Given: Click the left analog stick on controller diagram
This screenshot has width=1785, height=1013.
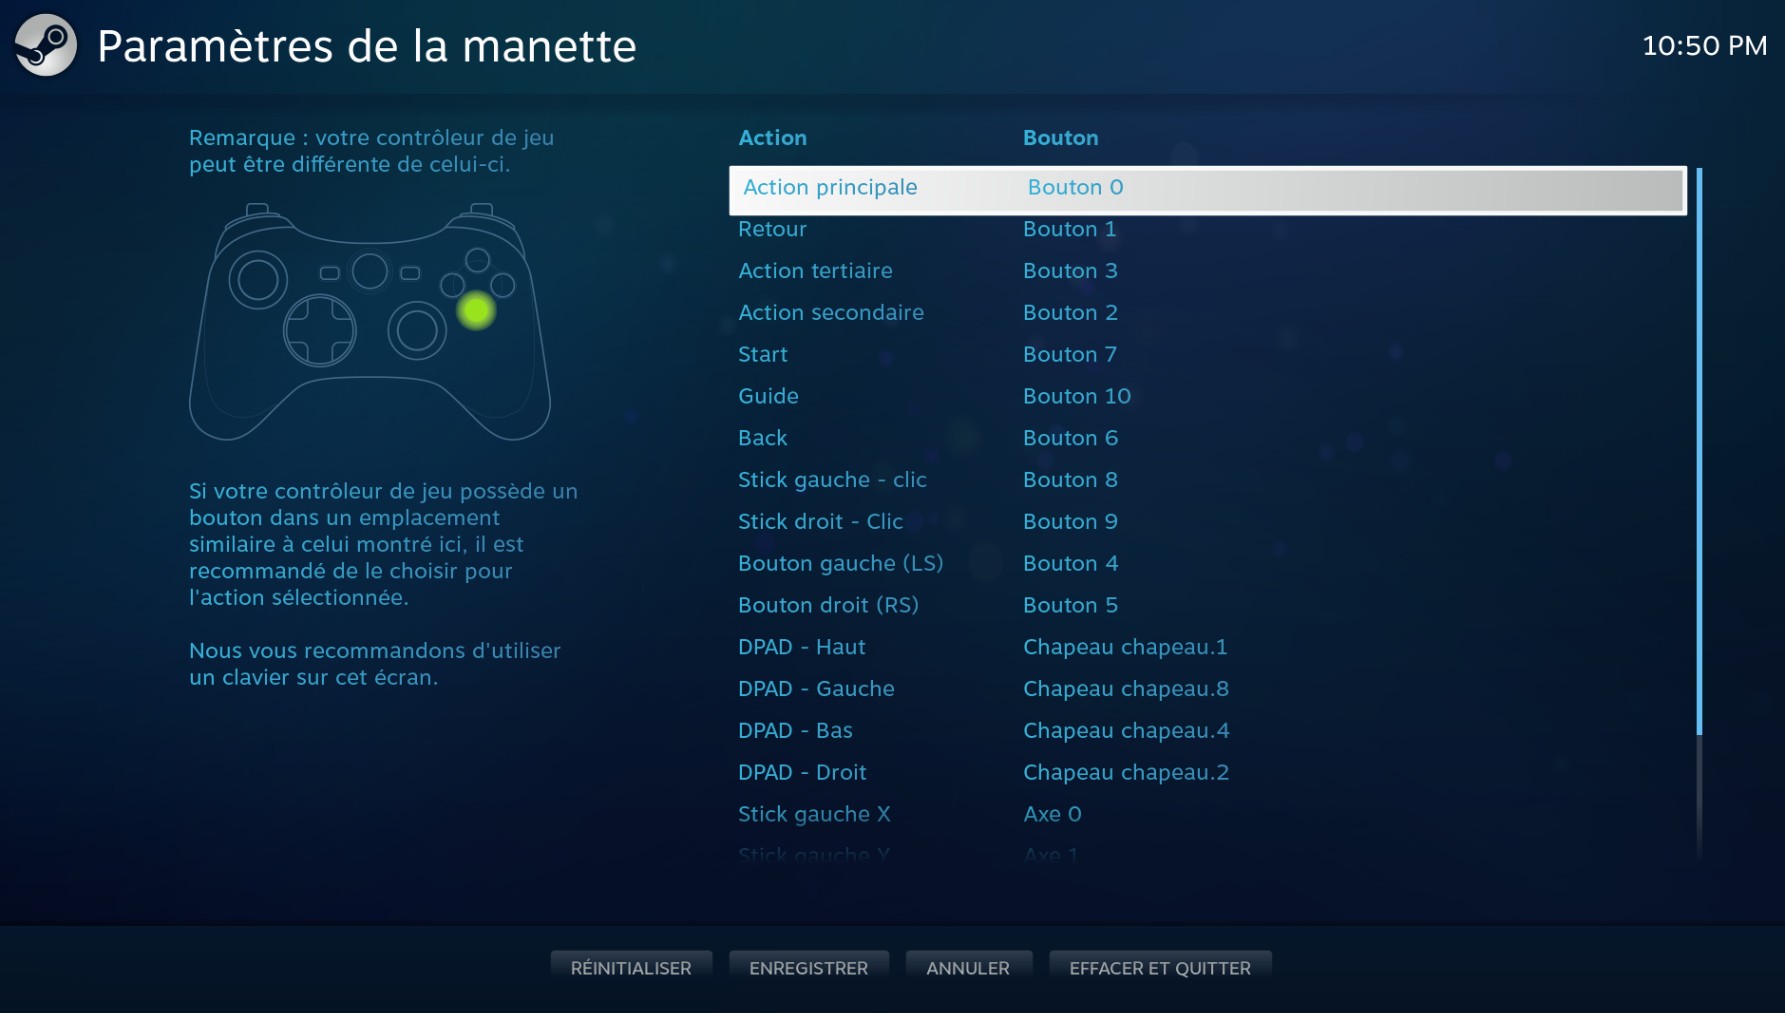Looking at the screenshot, I should (258, 279).
